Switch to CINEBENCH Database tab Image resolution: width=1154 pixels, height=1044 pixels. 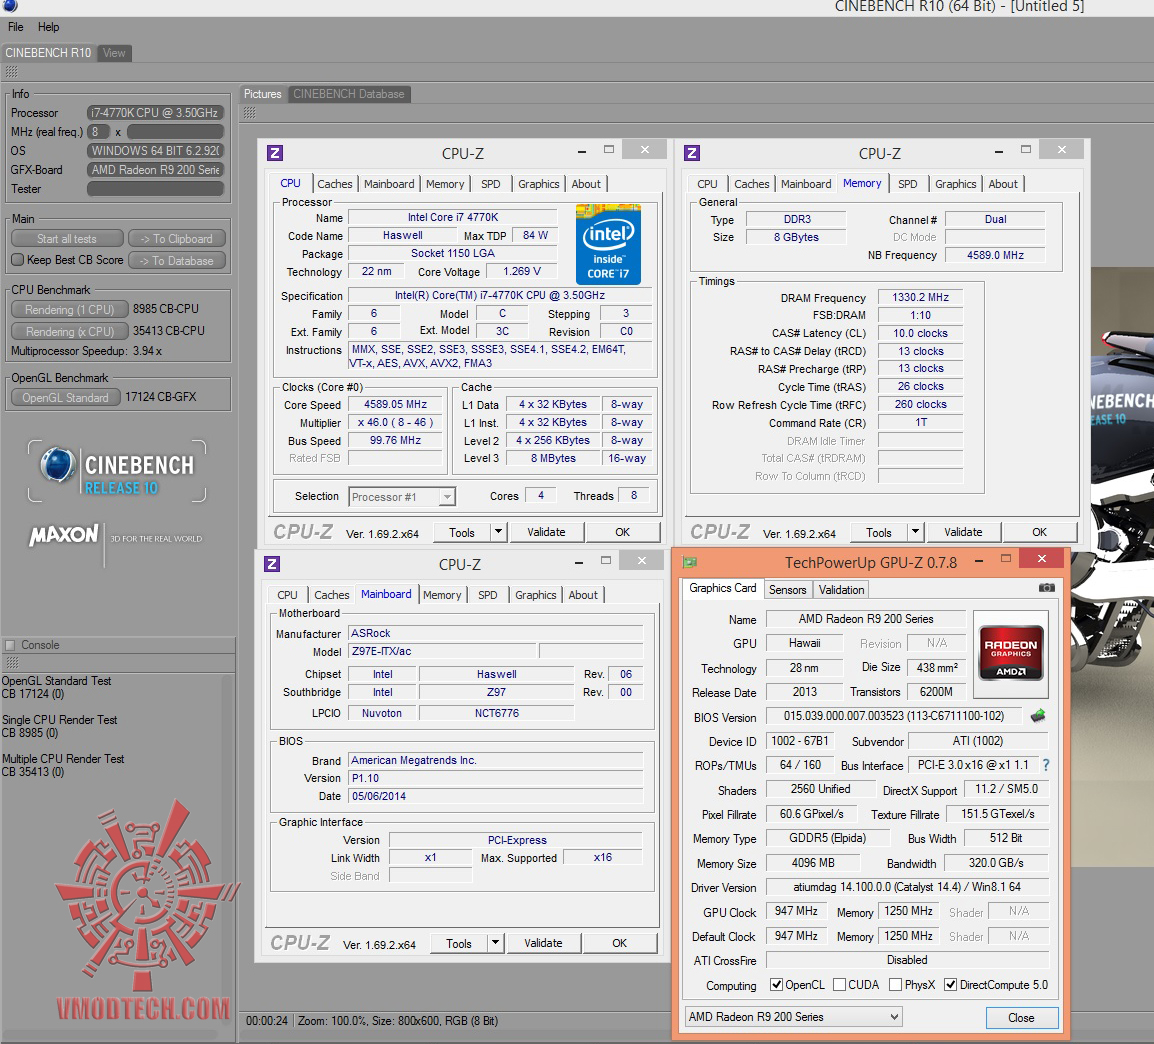349,94
